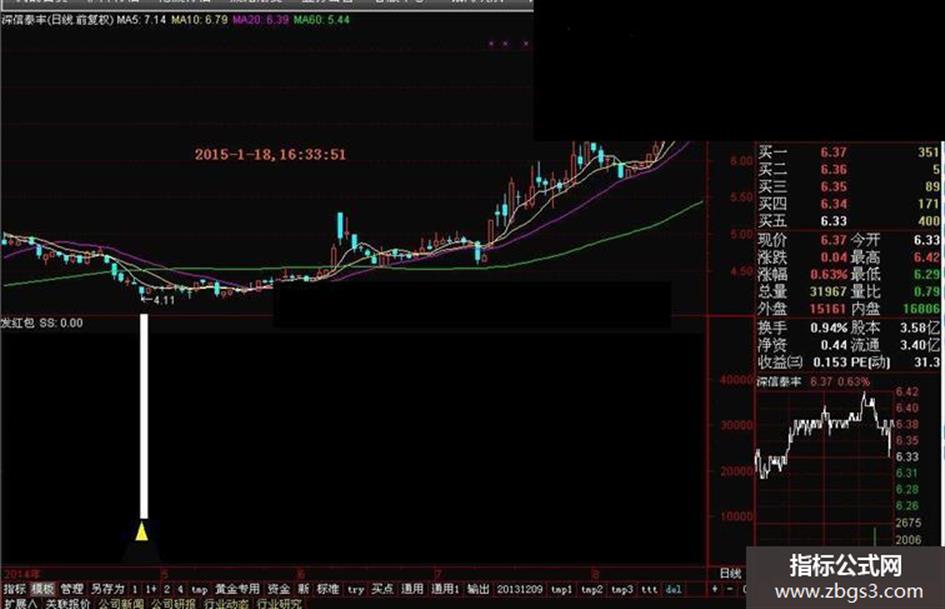Click the 2014年 date axis label
This screenshot has height=609, width=945.
21,574
